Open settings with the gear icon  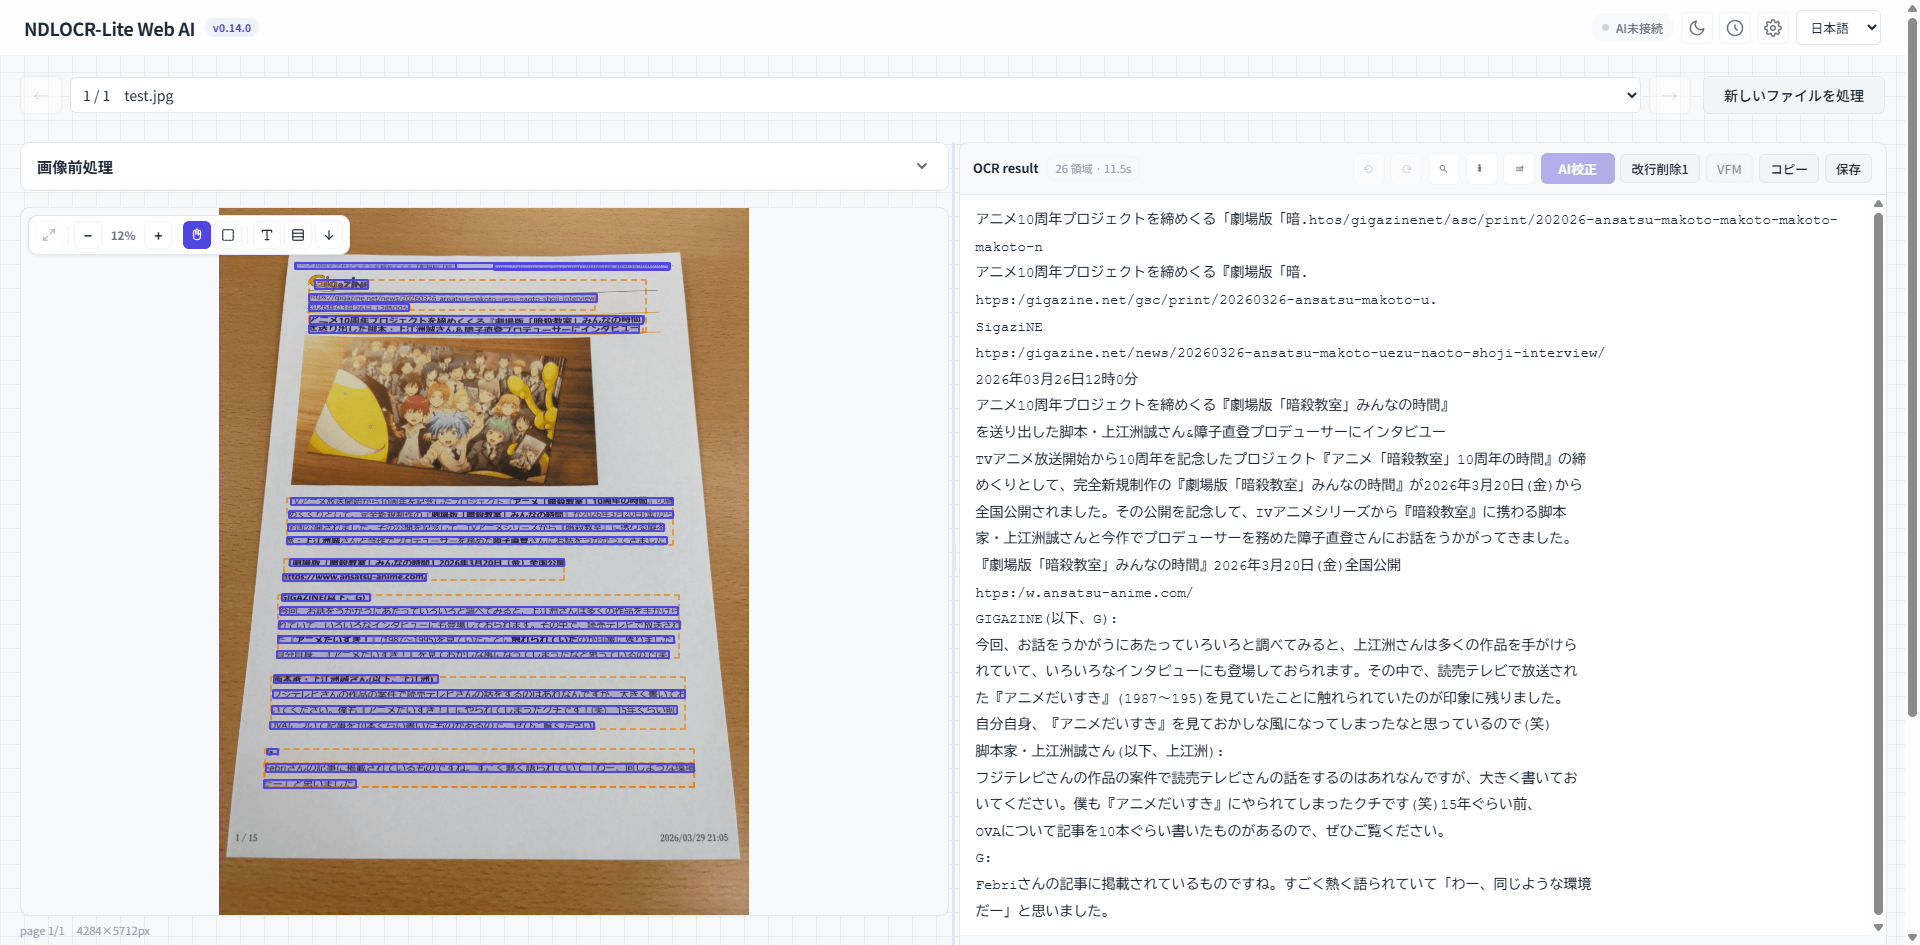(1773, 28)
